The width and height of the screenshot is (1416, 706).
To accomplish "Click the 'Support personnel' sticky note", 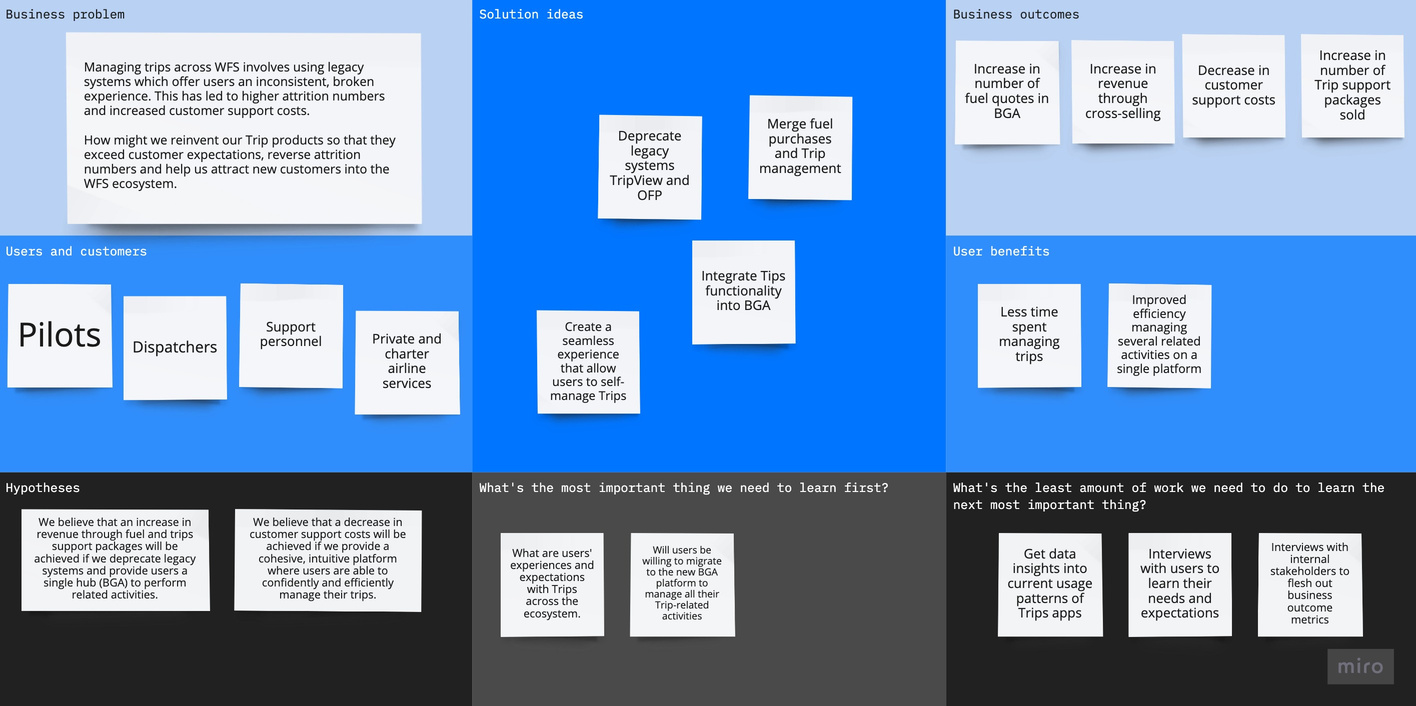I will coord(291,336).
